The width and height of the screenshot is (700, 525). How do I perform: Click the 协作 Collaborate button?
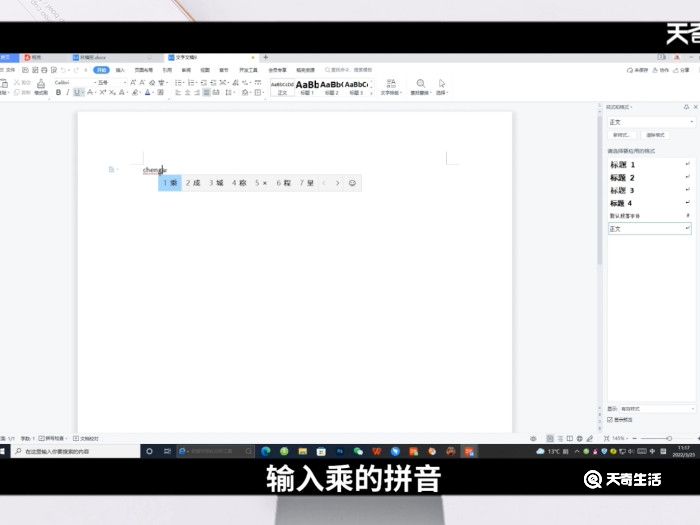pyautogui.click(x=661, y=70)
